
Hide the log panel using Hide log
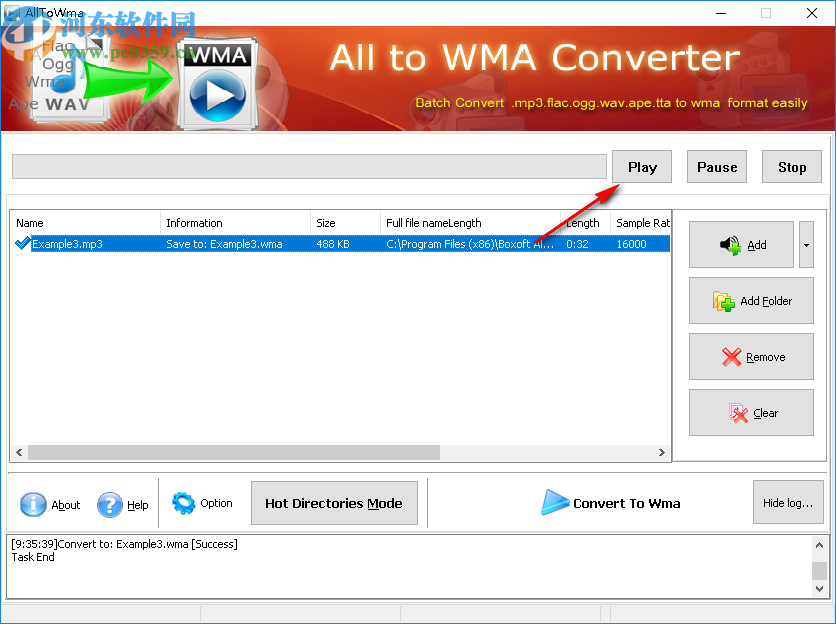[788, 502]
